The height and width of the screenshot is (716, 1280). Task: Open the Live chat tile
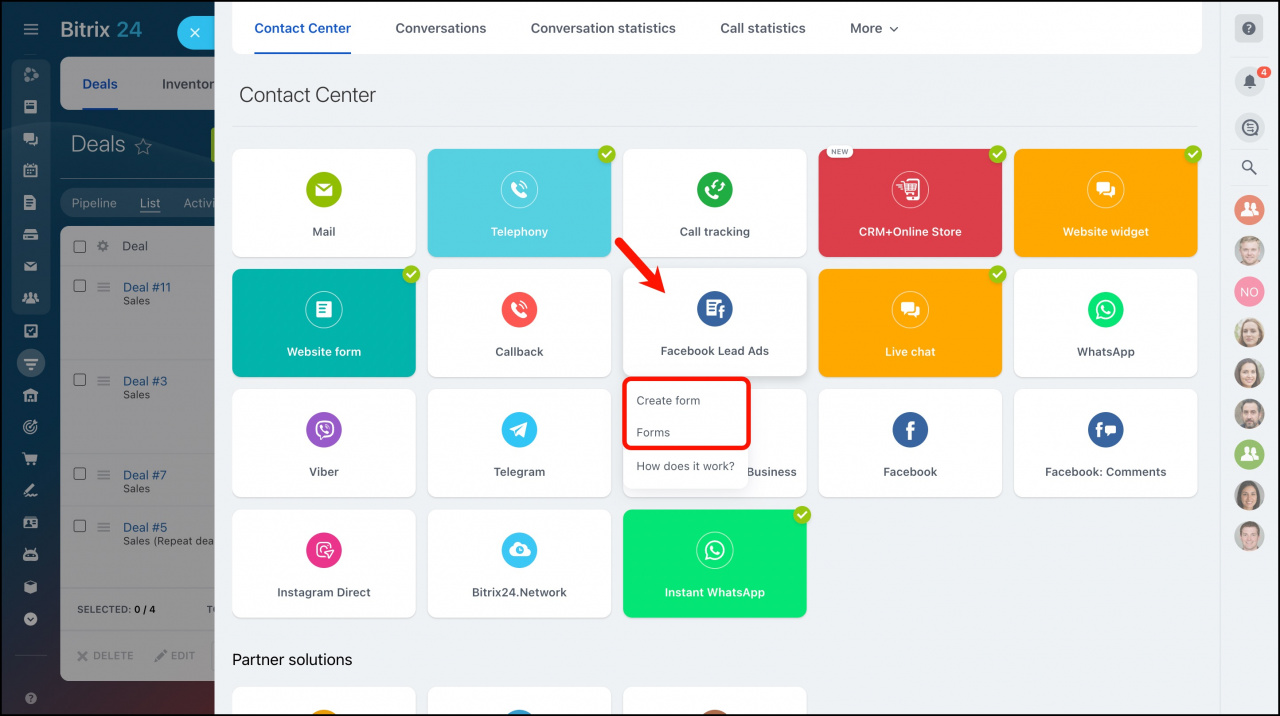tap(910, 323)
